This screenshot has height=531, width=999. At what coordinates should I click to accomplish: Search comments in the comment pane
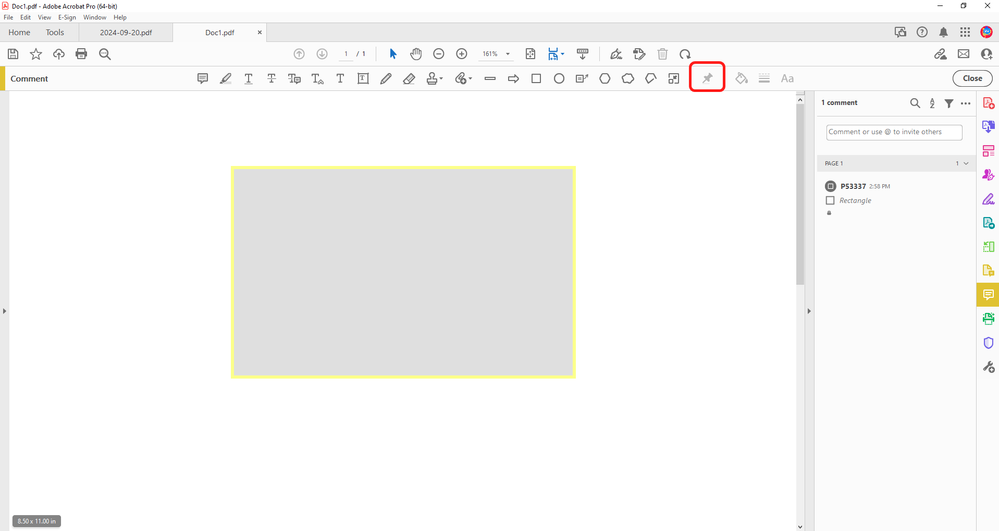915,103
